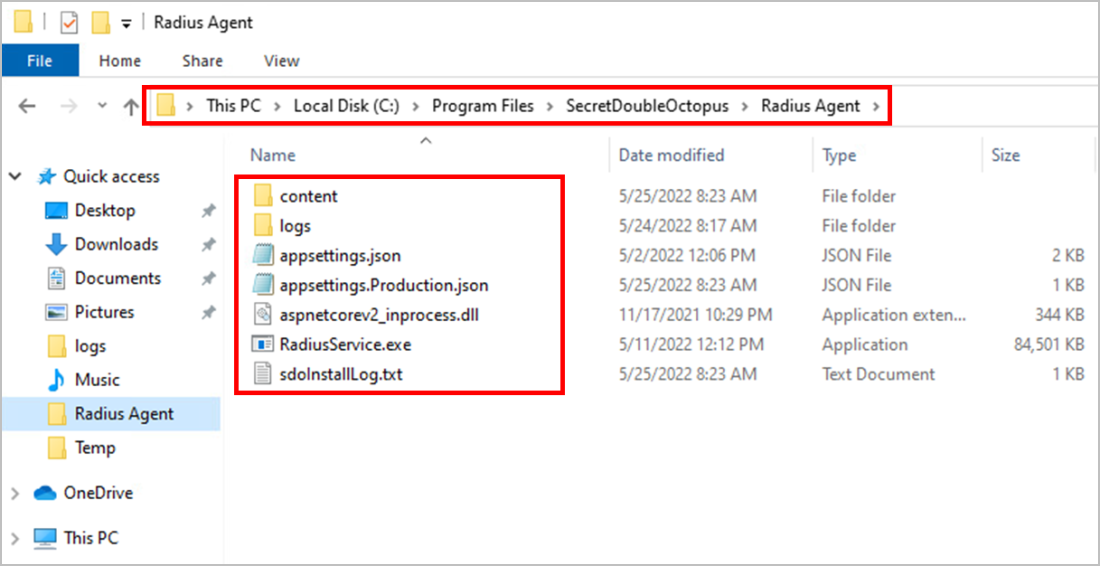Click the Music note icon in sidebar
1100x566 pixels.
[56, 380]
